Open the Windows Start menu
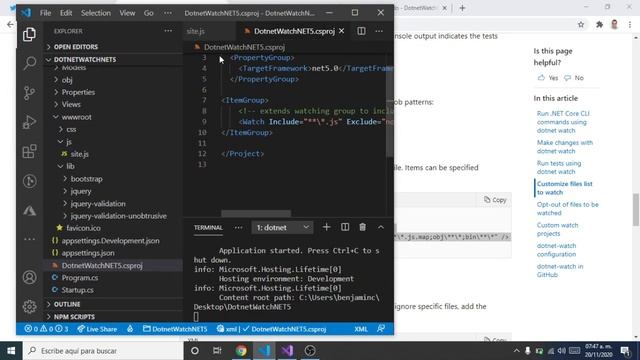 (11, 351)
